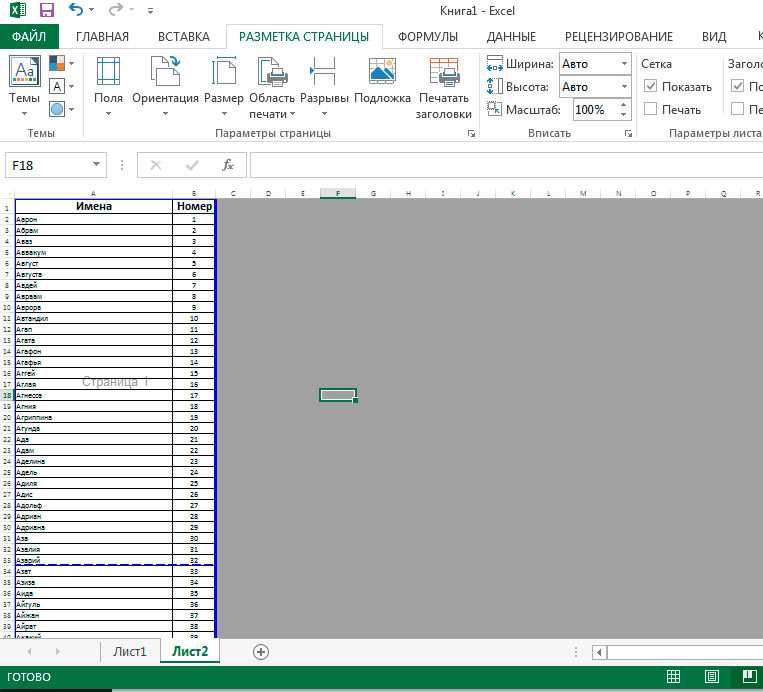Select row 18 header
The width and height of the screenshot is (763, 692).
[x=7, y=395]
